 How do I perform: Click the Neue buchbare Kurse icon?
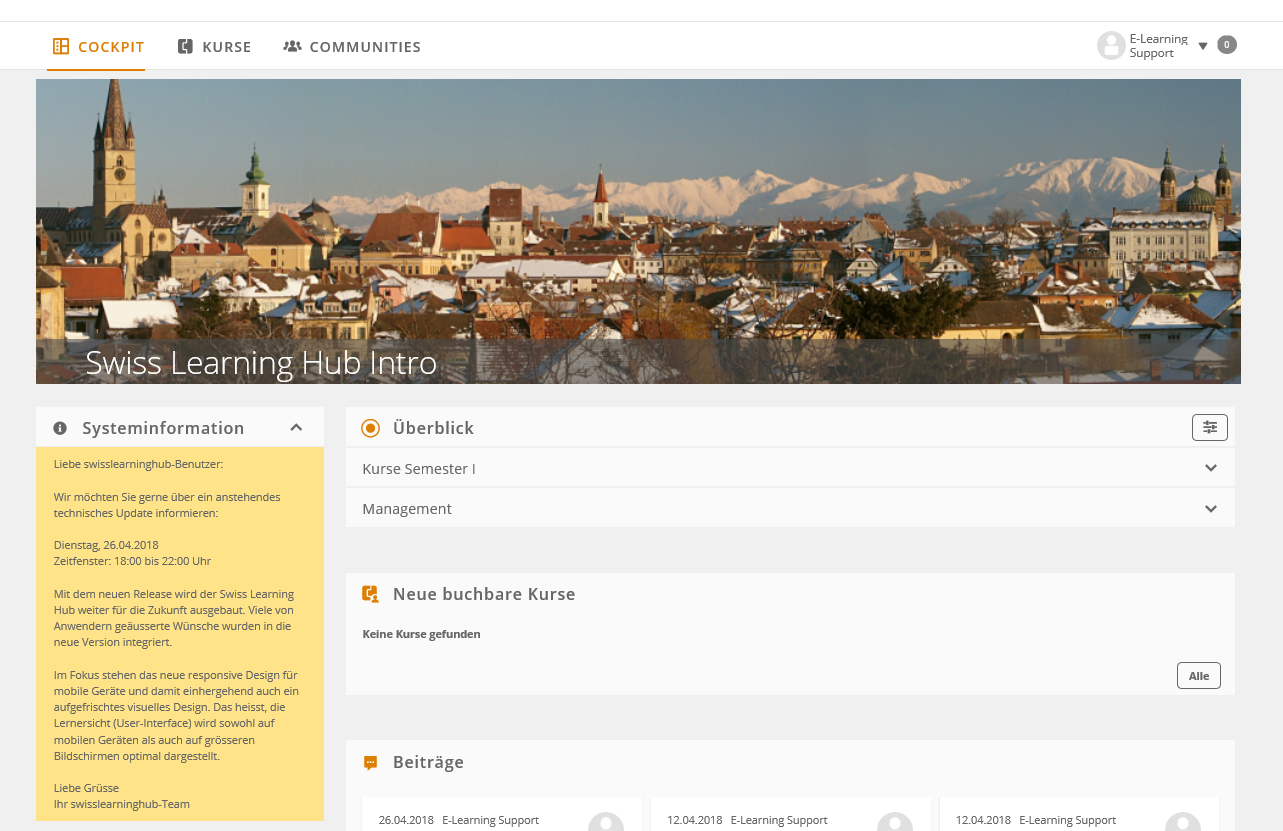(371, 594)
